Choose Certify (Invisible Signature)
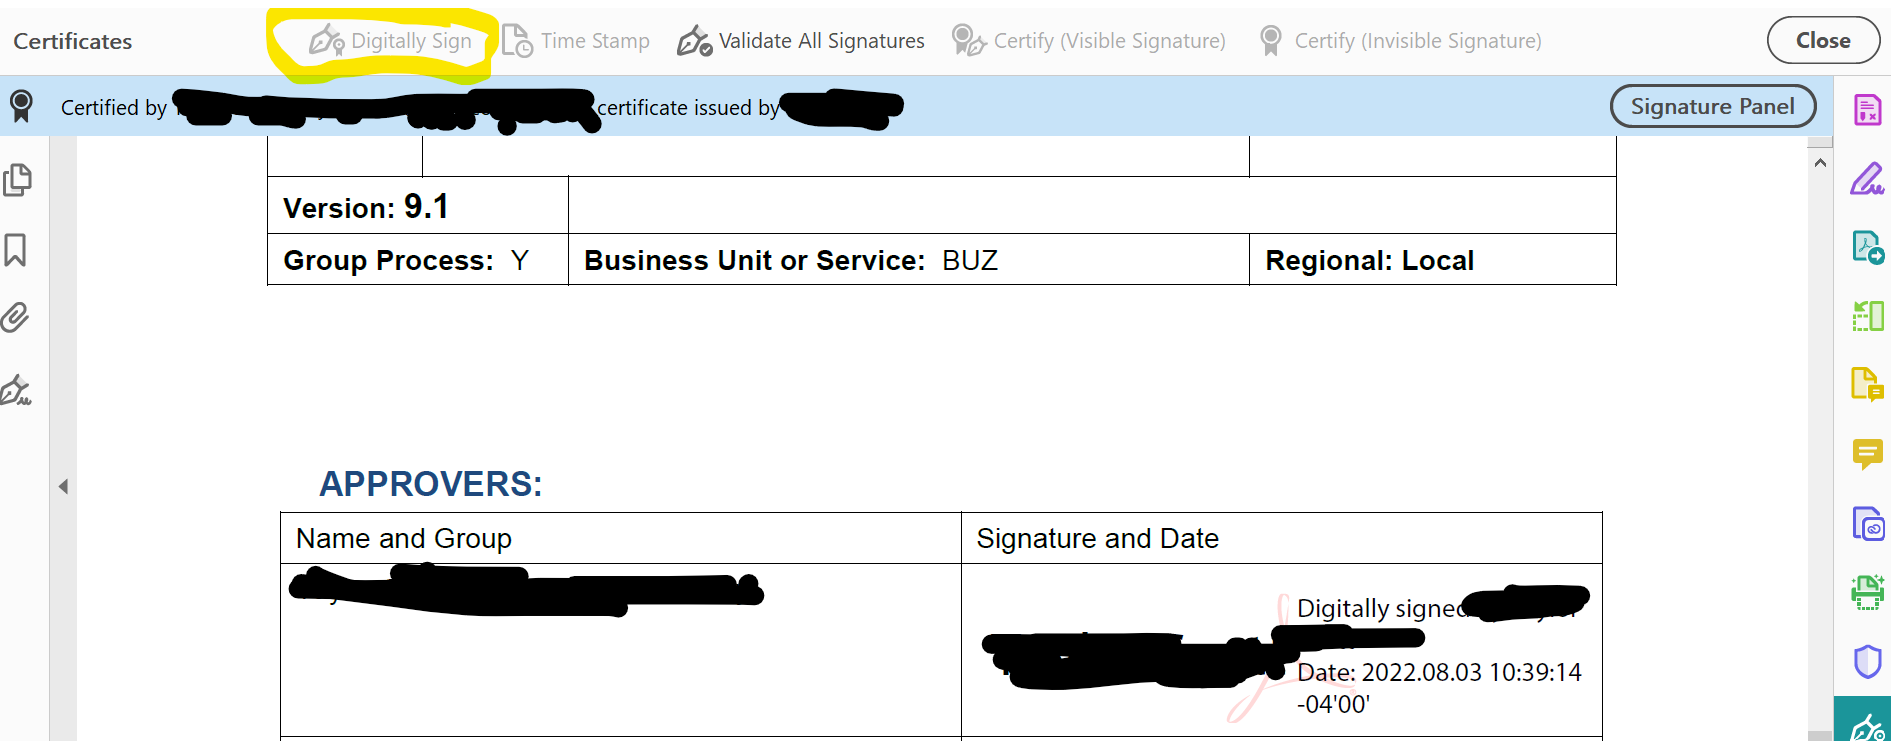 (x=1400, y=41)
